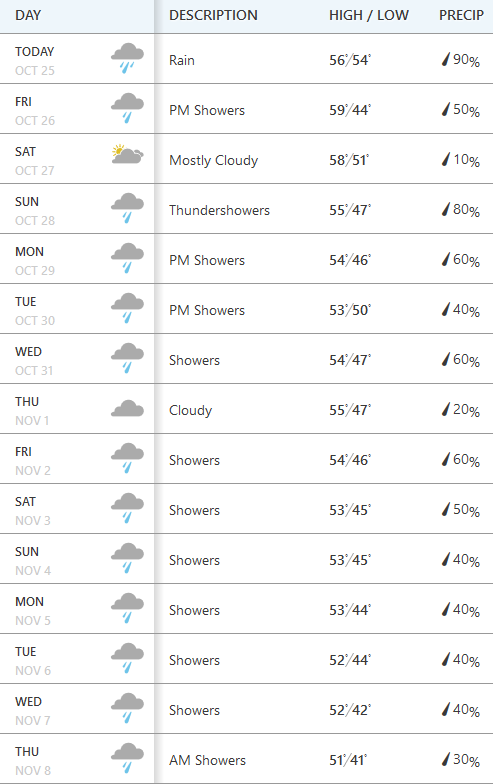Click the PRECIP column header
Viewport: 493px width, 784px height.
(x=461, y=15)
